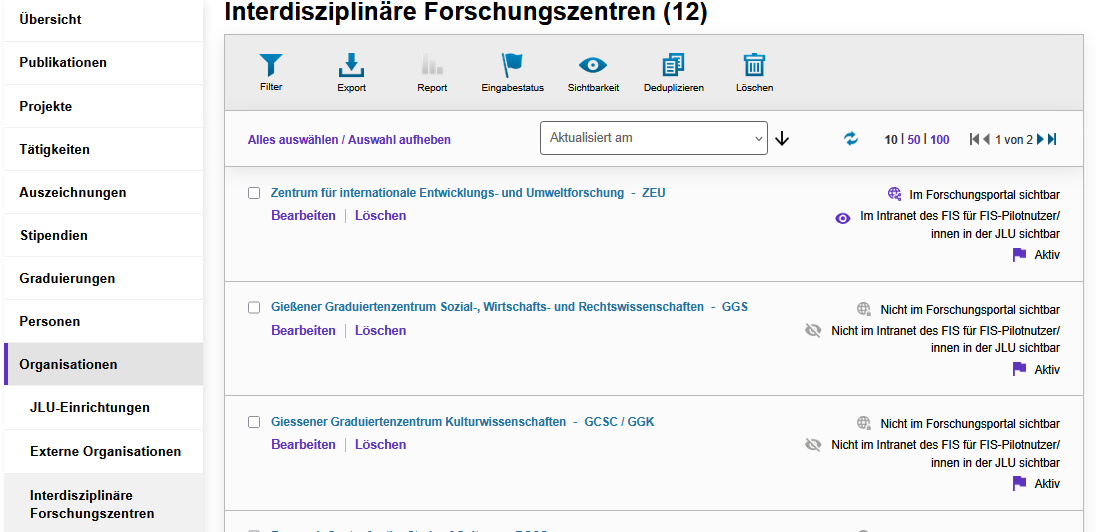This screenshot has height=532, width=1096.
Task: Check the ZEU entry checkbox
Action: tap(254, 193)
